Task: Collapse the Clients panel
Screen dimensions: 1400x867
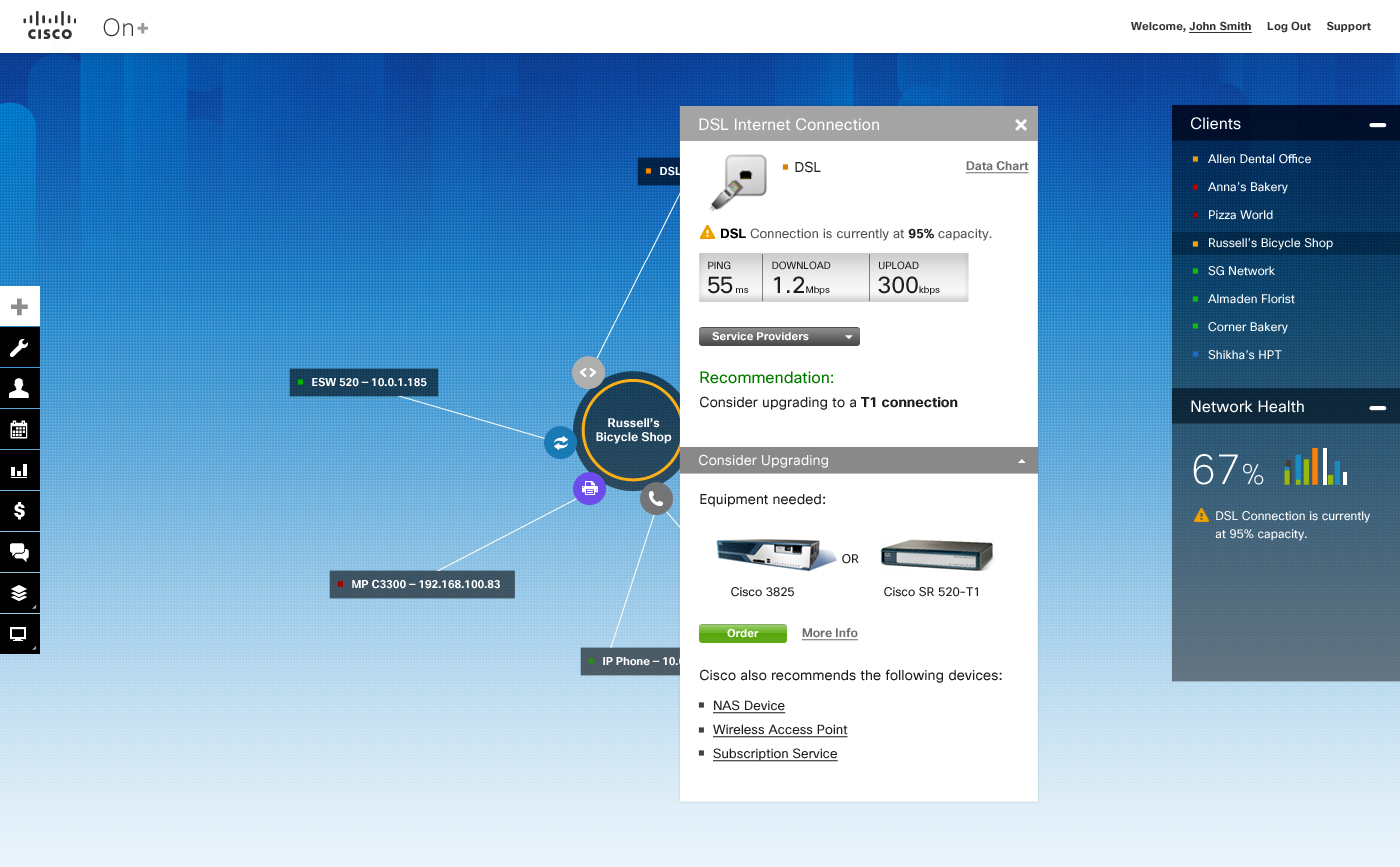Action: coord(1378,125)
